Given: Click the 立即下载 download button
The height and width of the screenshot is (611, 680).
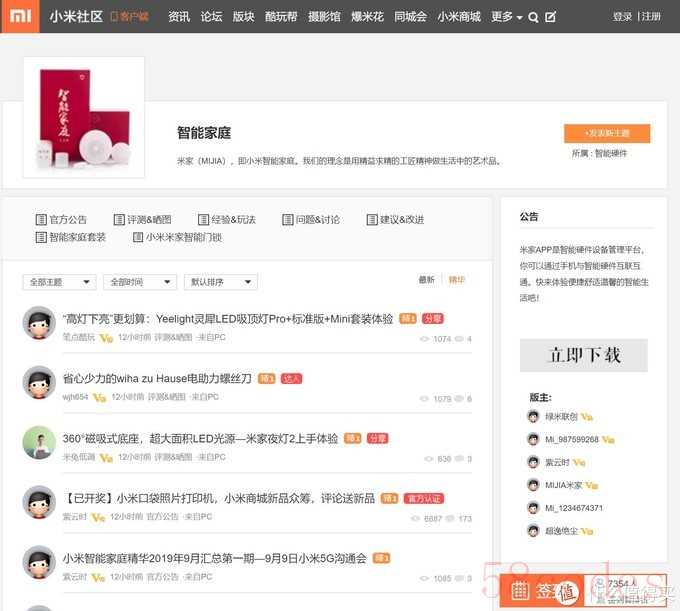Looking at the screenshot, I should 583,355.
